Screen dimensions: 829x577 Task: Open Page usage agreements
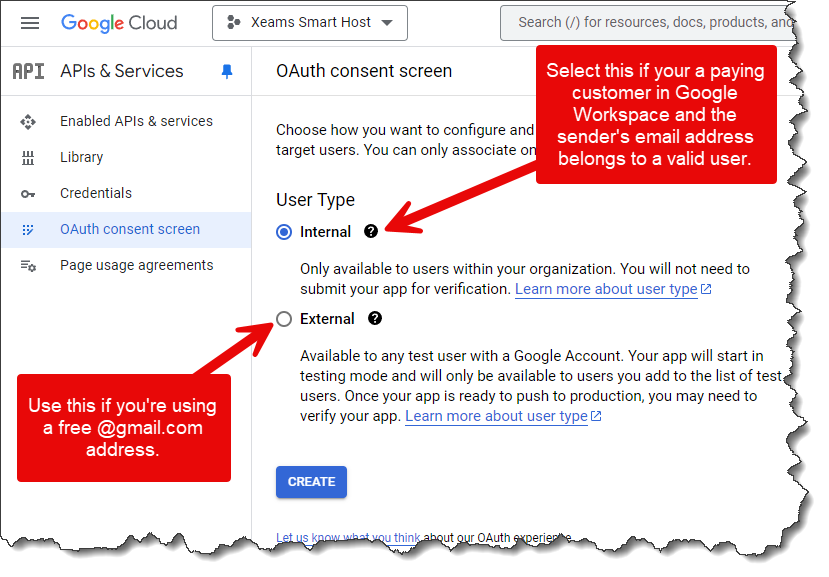(136, 265)
